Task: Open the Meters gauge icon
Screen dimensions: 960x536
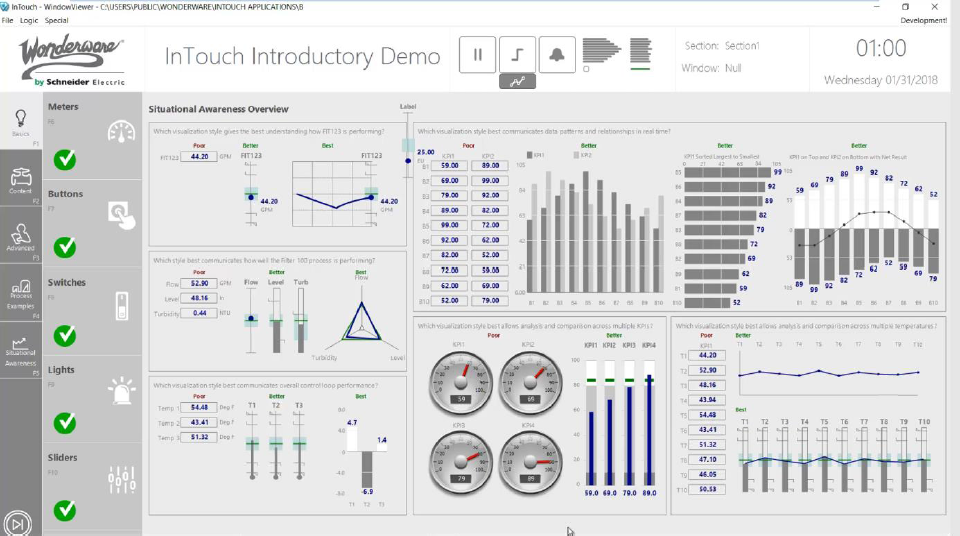Action: tap(121, 132)
